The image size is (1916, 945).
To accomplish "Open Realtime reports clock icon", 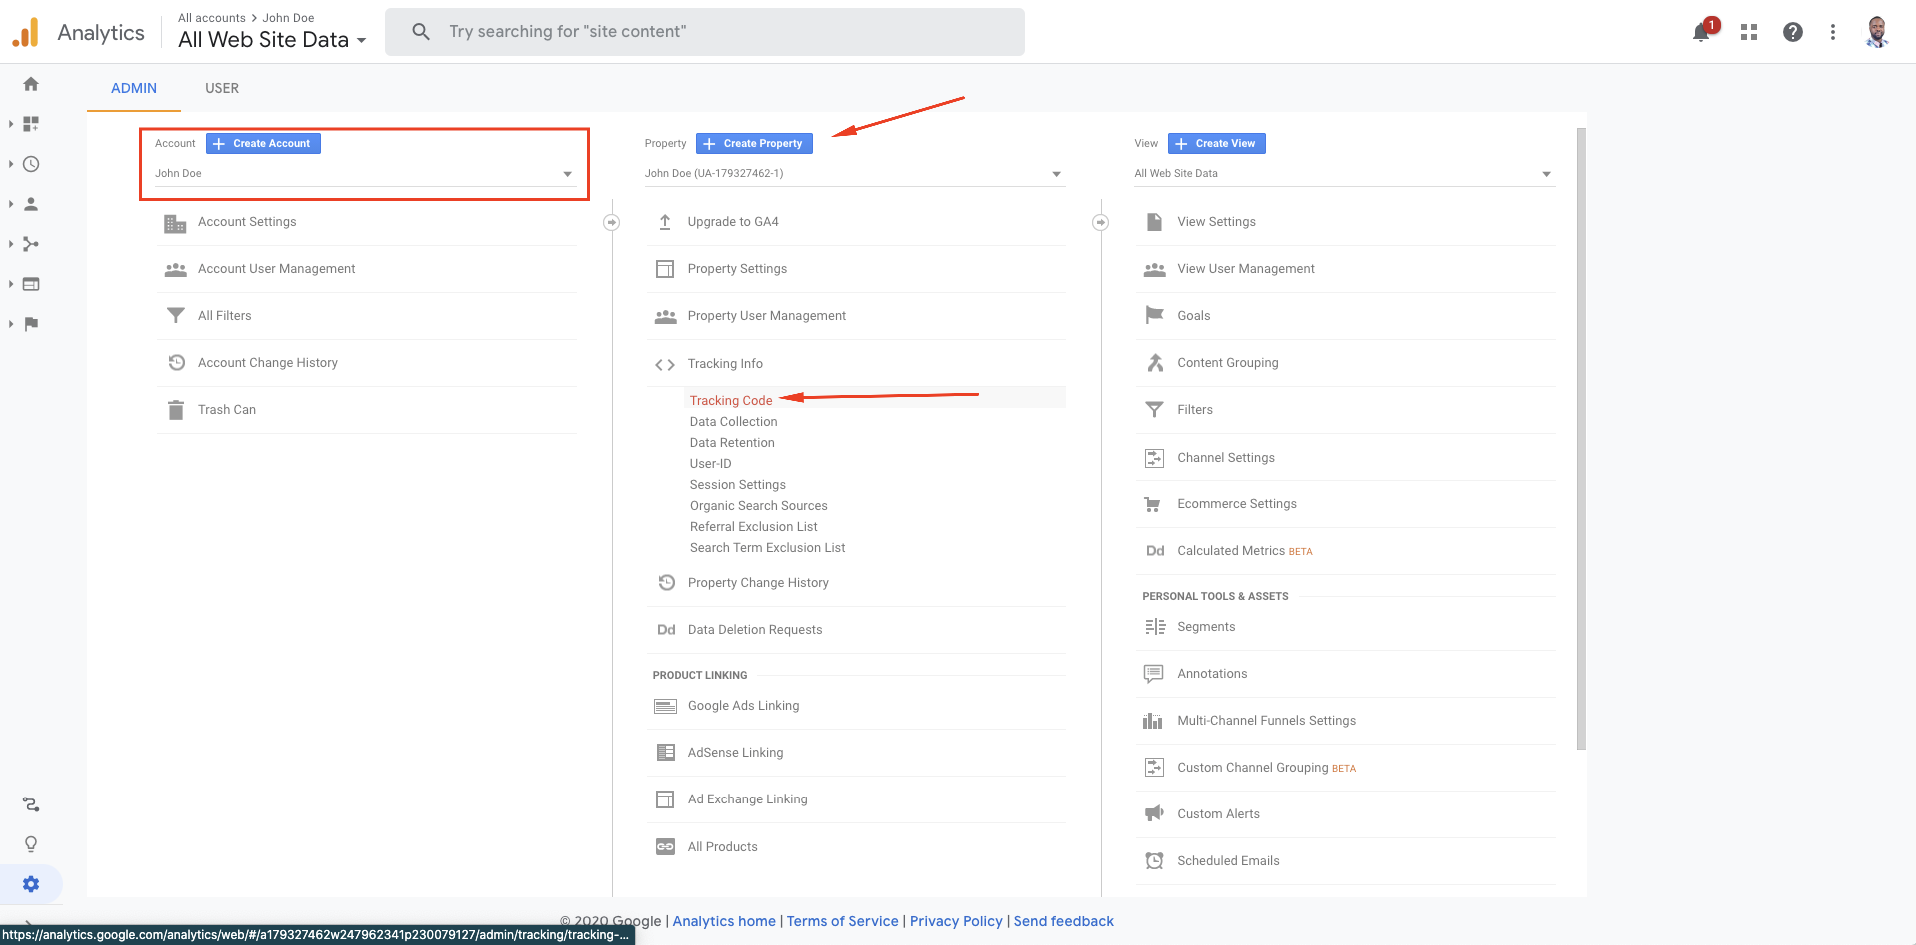I will (x=31, y=164).
